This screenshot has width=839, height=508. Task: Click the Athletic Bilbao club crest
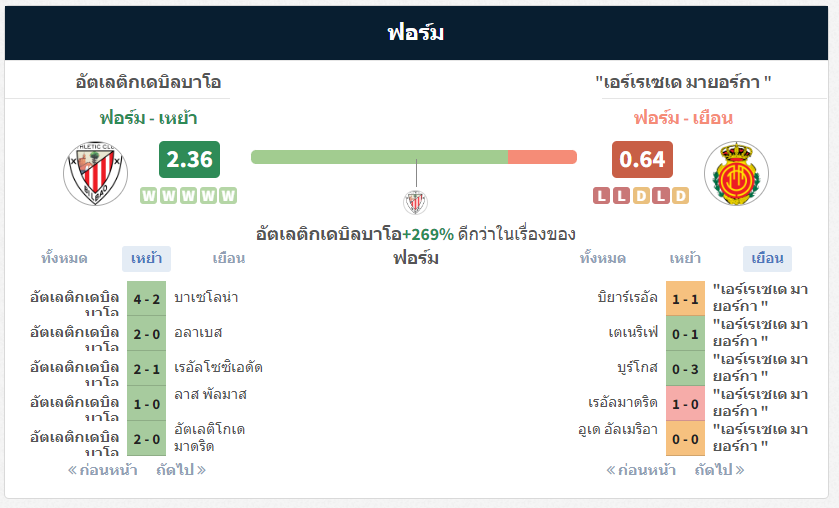pyautogui.click(x=95, y=173)
